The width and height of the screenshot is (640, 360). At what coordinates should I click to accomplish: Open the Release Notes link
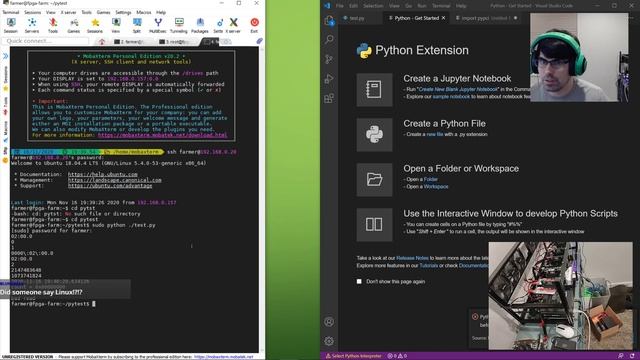(412, 258)
